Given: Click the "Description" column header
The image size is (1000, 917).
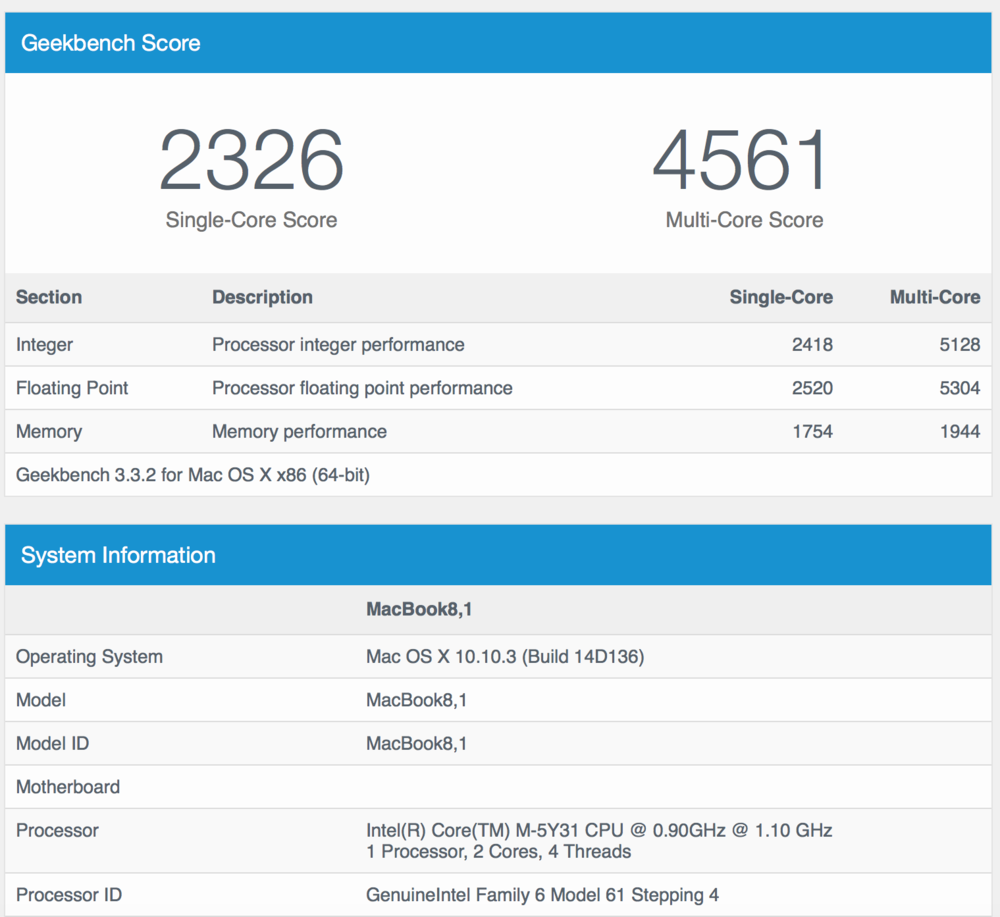Looking at the screenshot, I should click(x=262, y=297).
